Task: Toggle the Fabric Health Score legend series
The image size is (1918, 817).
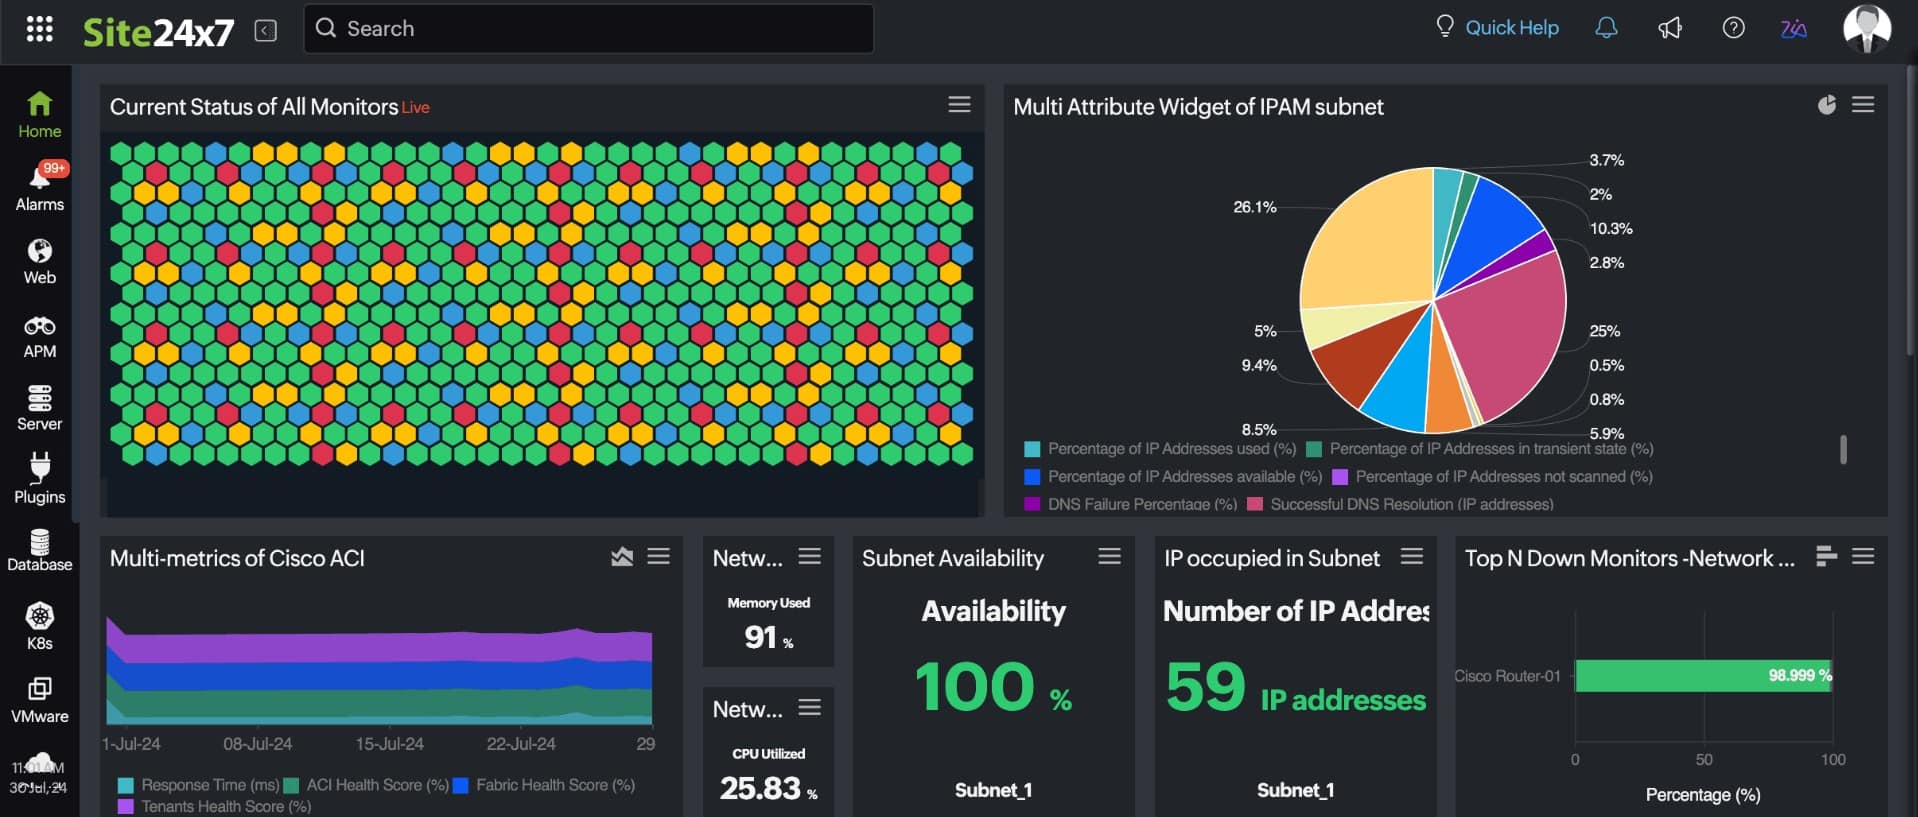Action: (x=461, y=786)
